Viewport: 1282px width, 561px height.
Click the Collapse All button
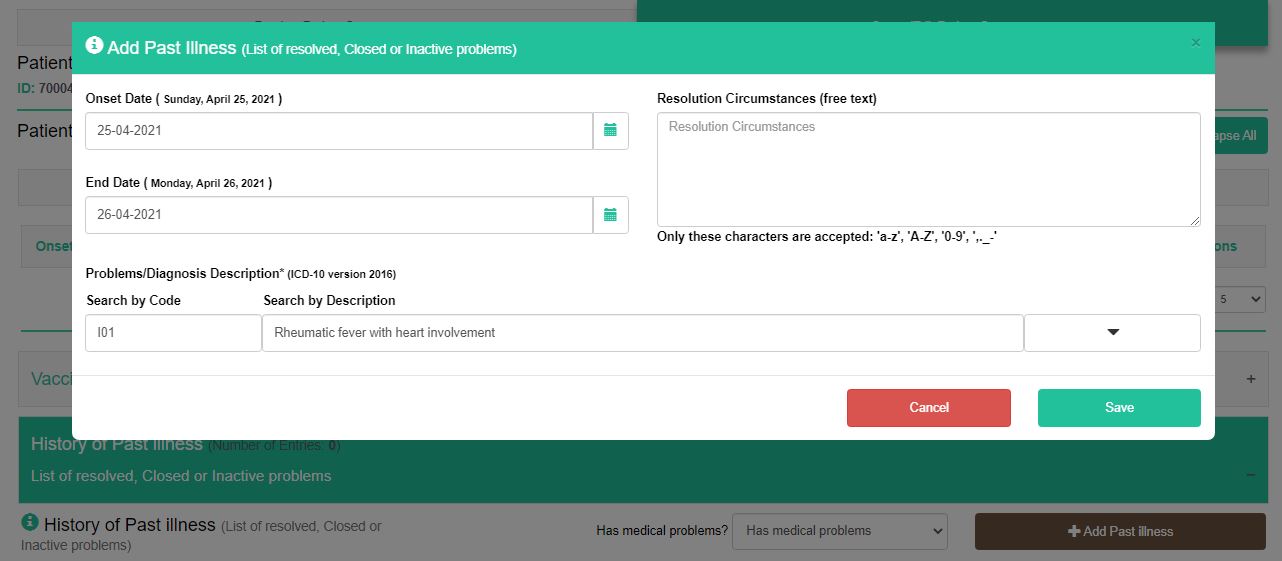coord(1240,136)
